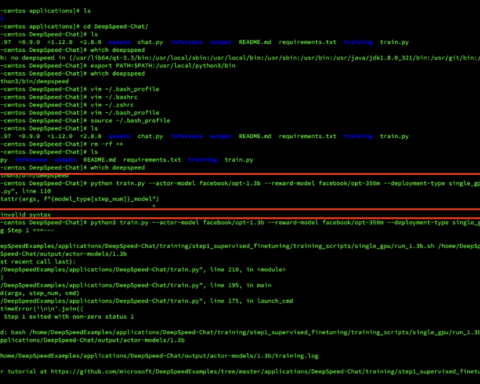
Task: Click 'facebook/opt-1.3b' in the python3 command
Action: tap(233, 222)
